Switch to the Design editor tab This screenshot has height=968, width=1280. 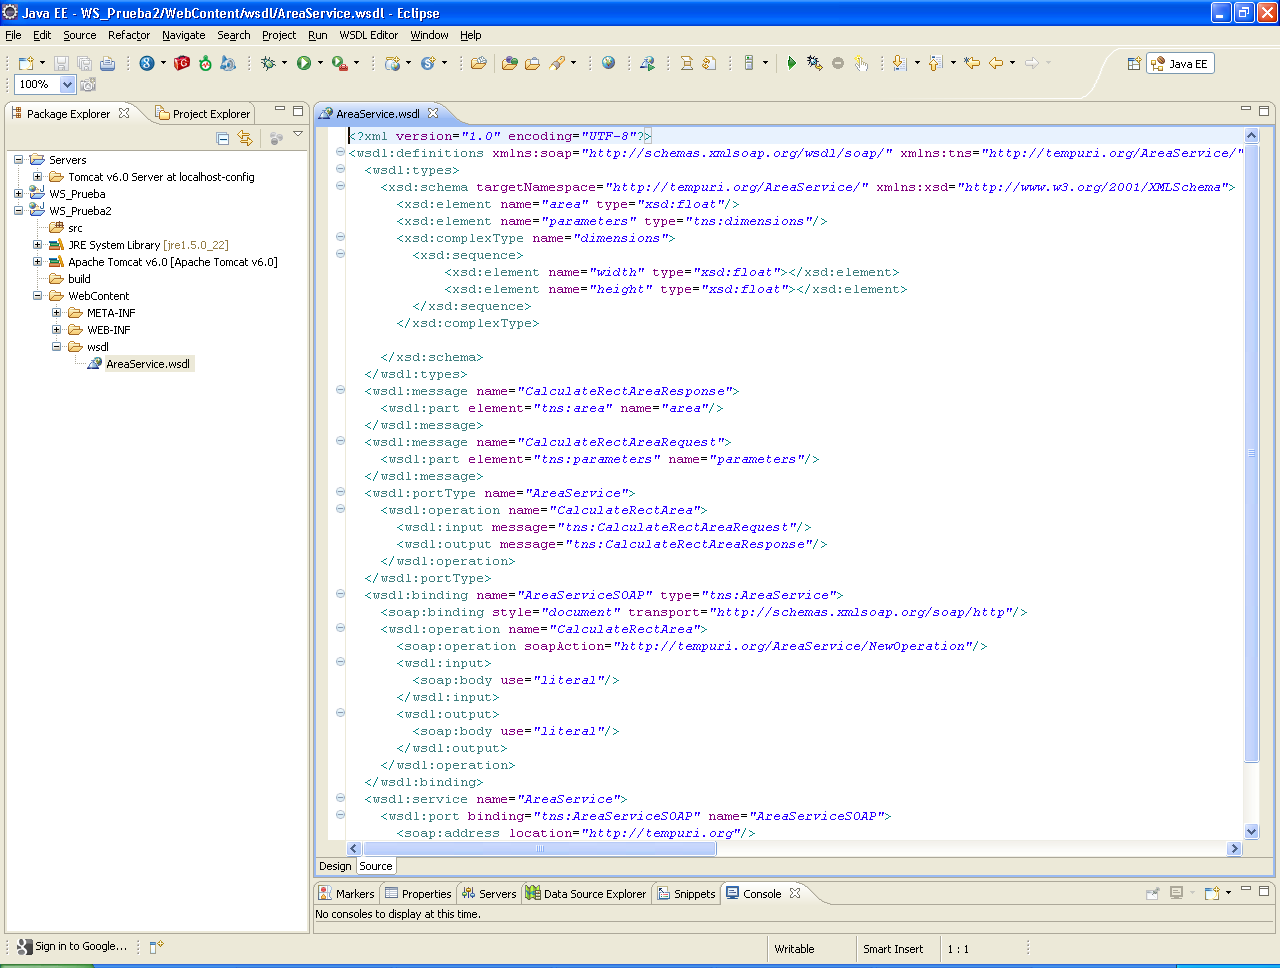pos(335,866)
